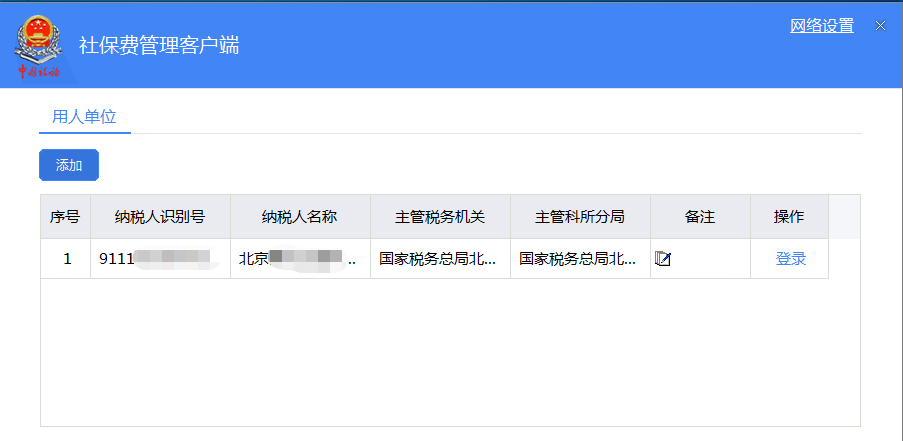Screen dimensions: 903x441
Task: Click the 添加 add button
Action: pyautogui.click(x=69, y=165)
